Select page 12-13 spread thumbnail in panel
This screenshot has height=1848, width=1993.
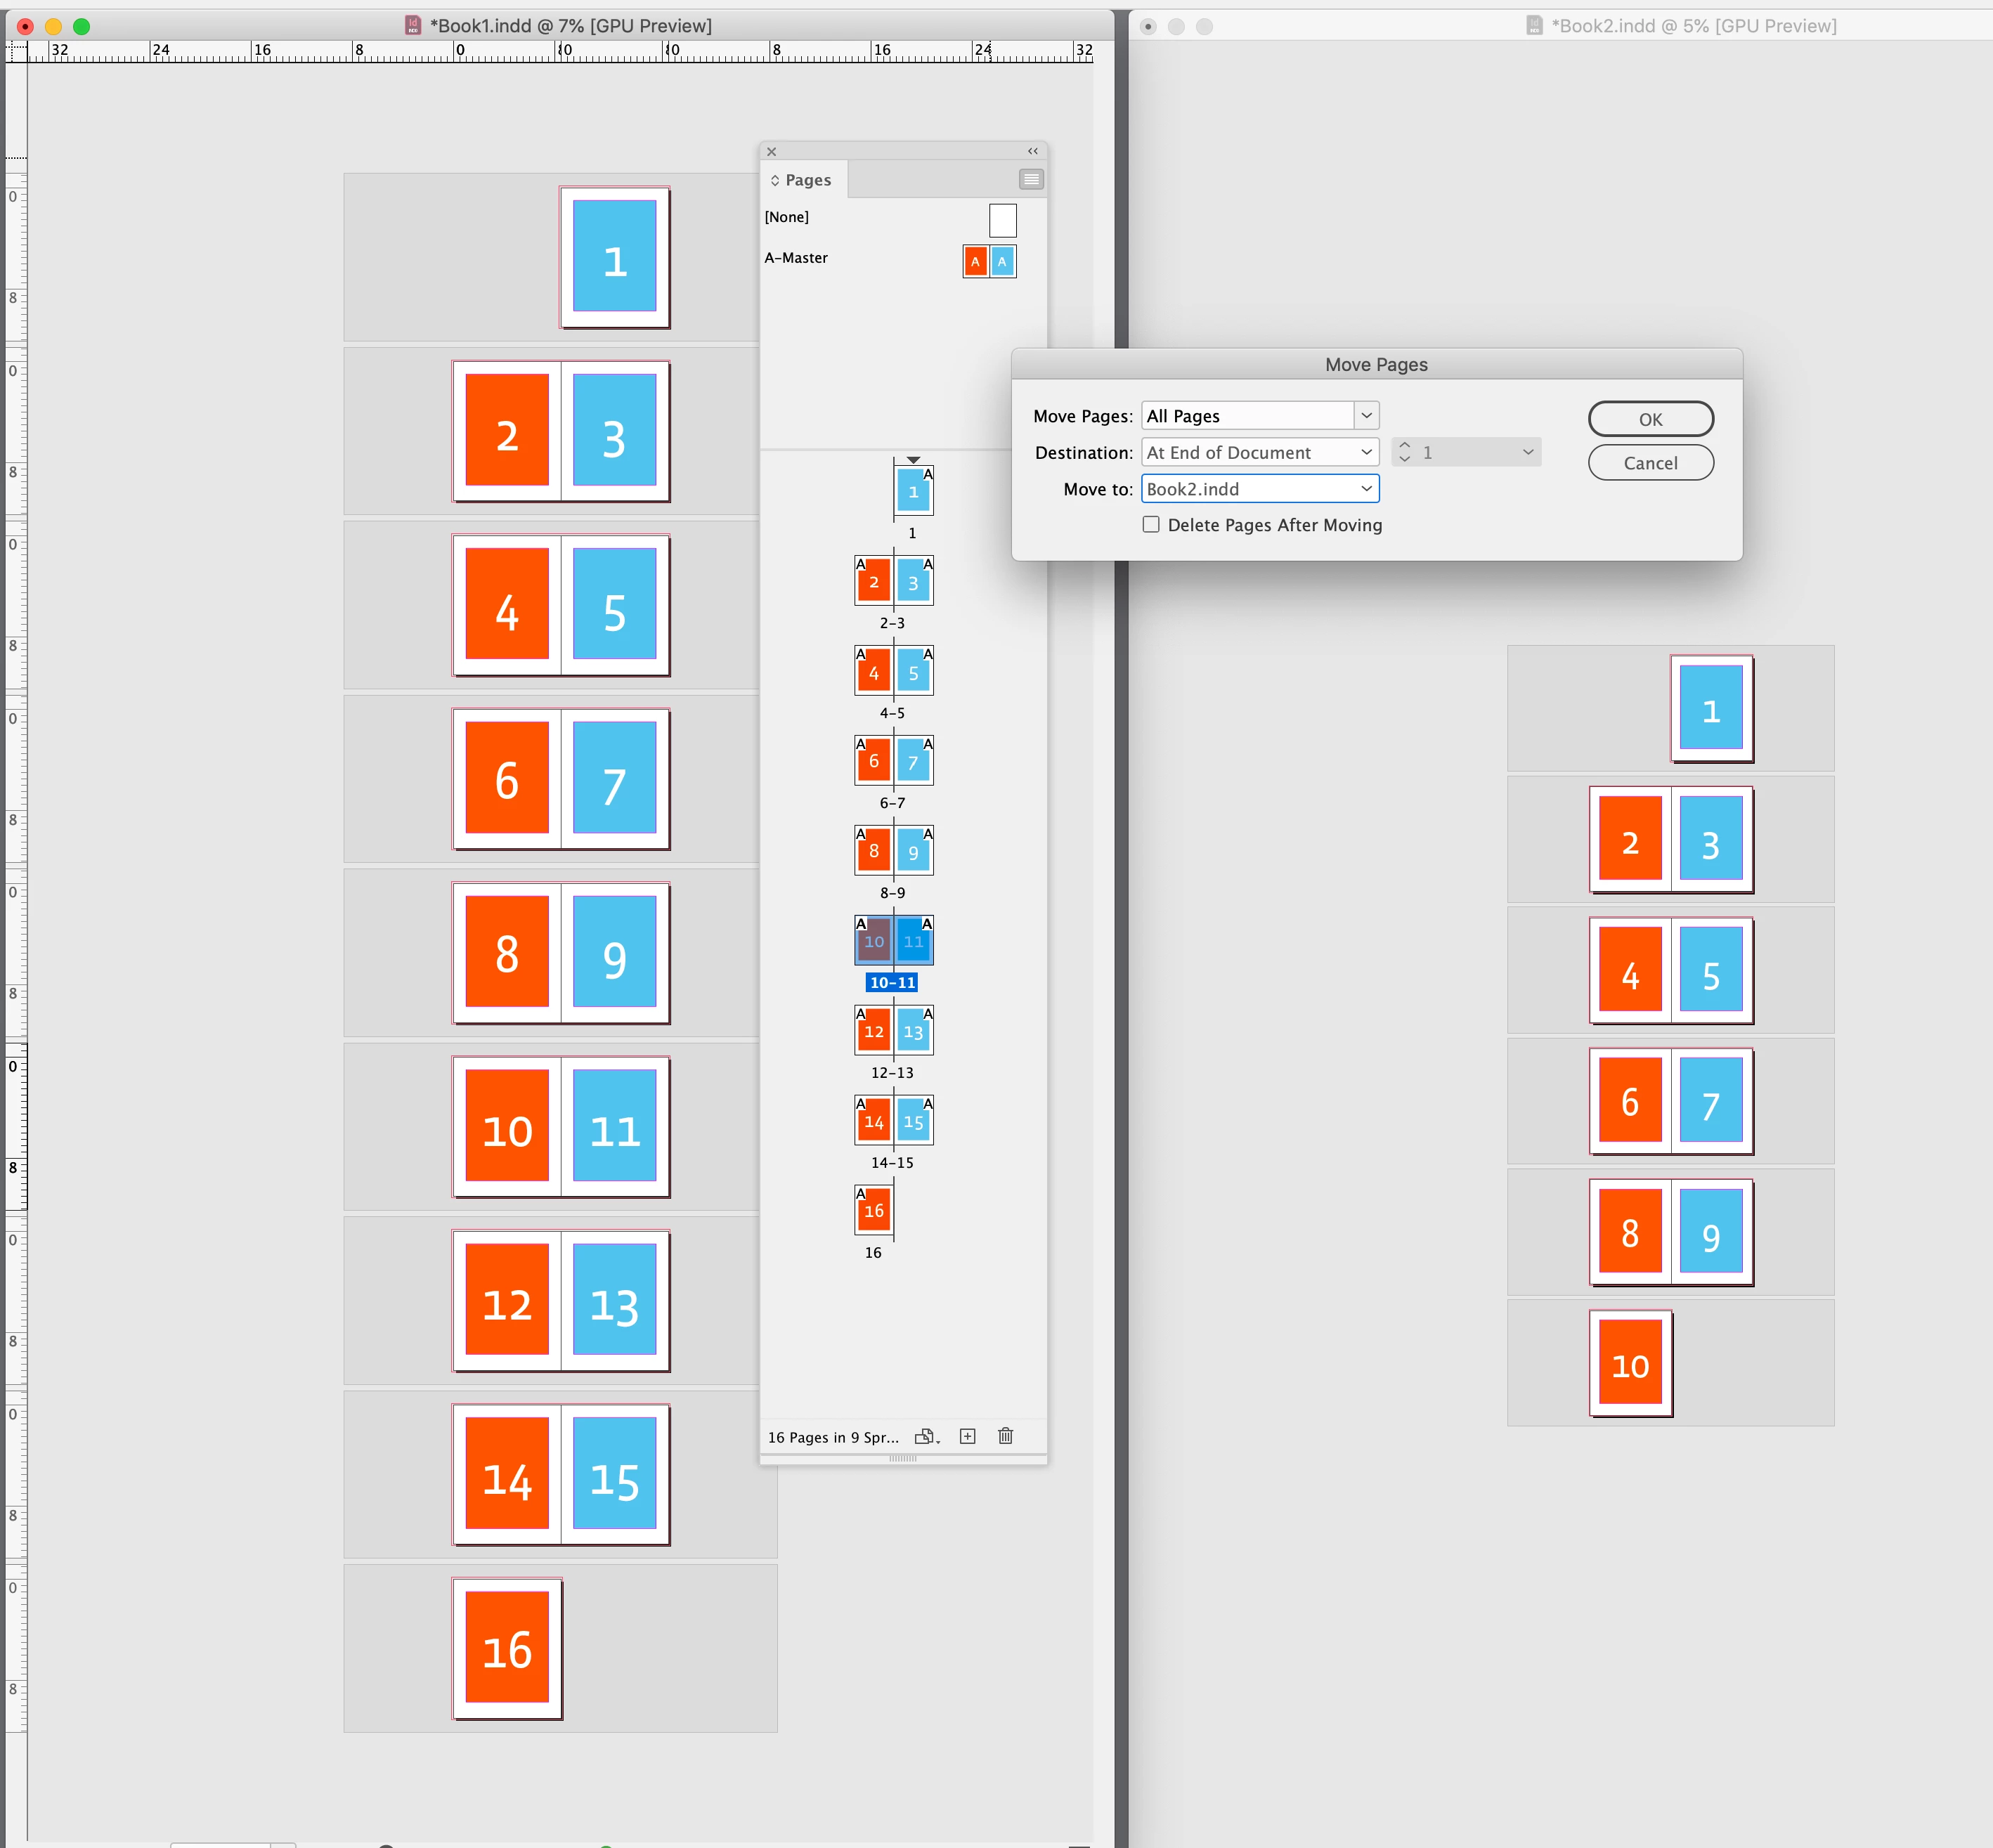[893, 1031]
